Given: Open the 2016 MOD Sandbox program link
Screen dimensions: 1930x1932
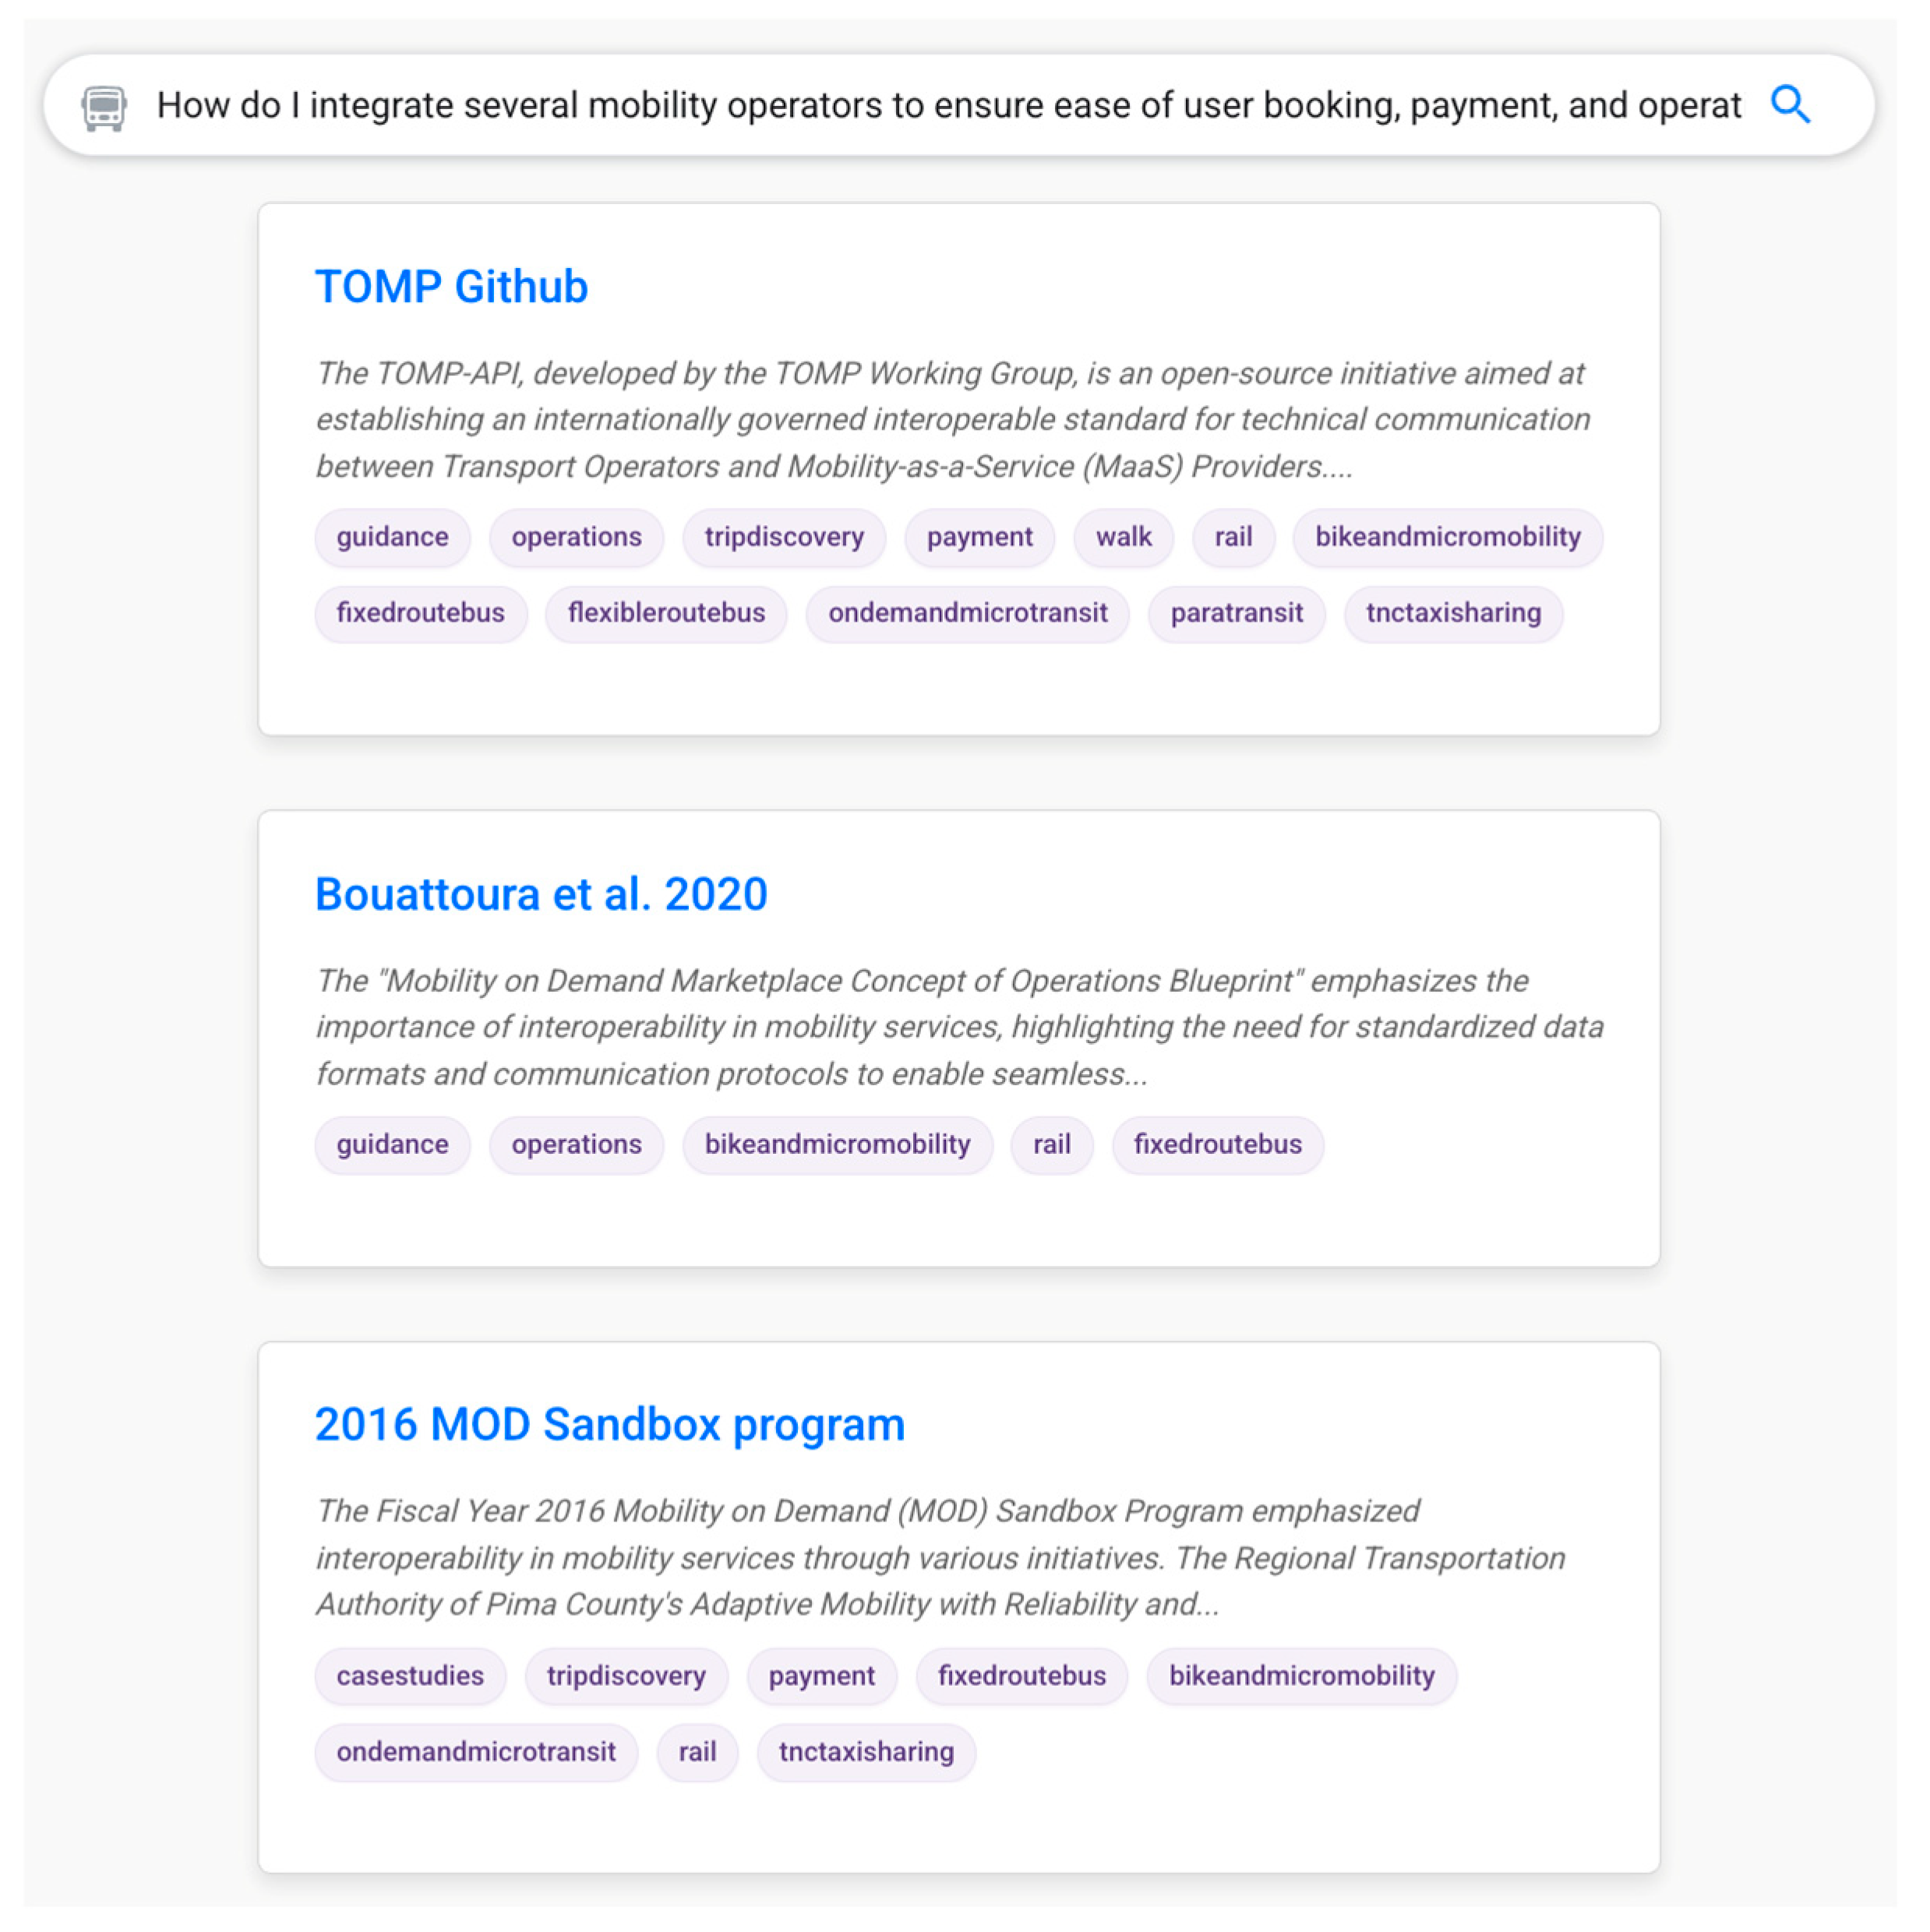Looking at the screenshot, I should coord(609,1424).
